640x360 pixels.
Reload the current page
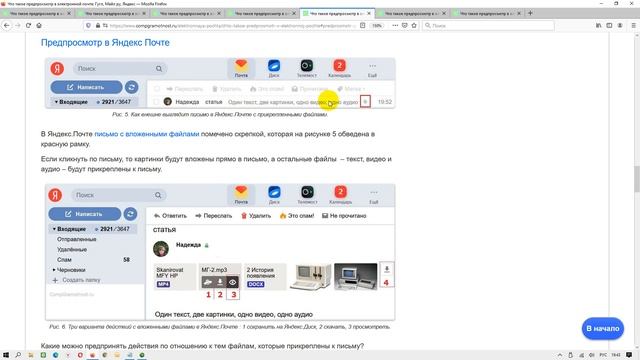28,25
